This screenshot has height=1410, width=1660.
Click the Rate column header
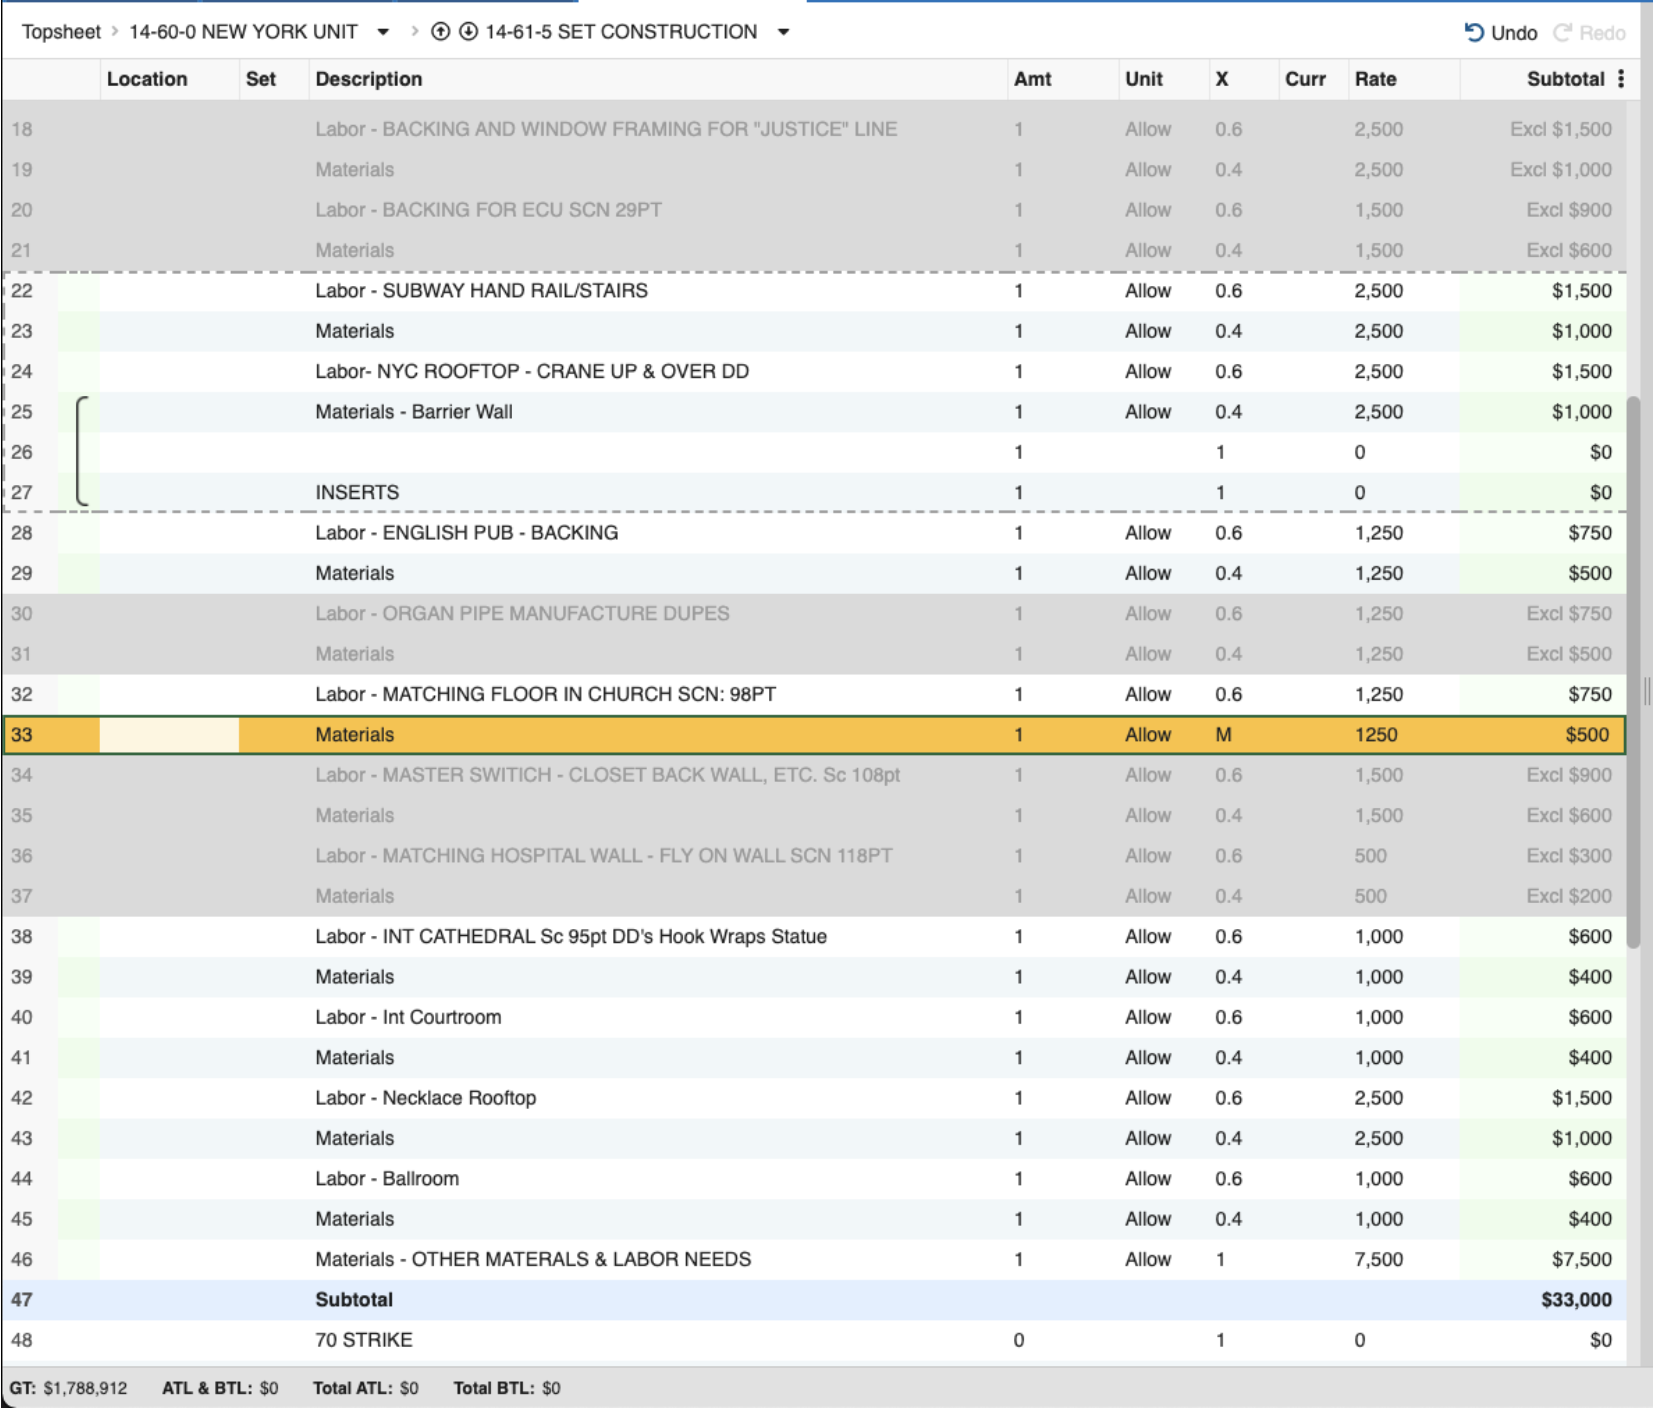click(1375, 79)
